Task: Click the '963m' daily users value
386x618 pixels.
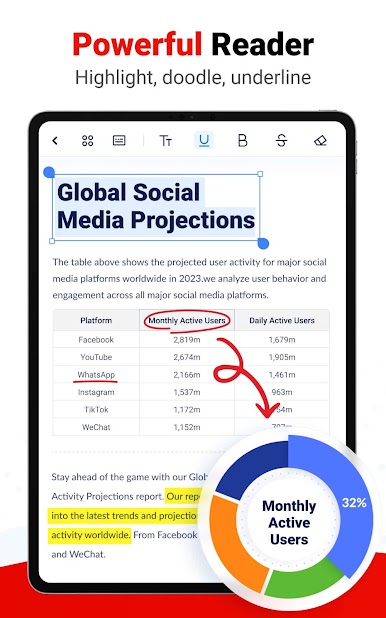Action: point(282,392)
